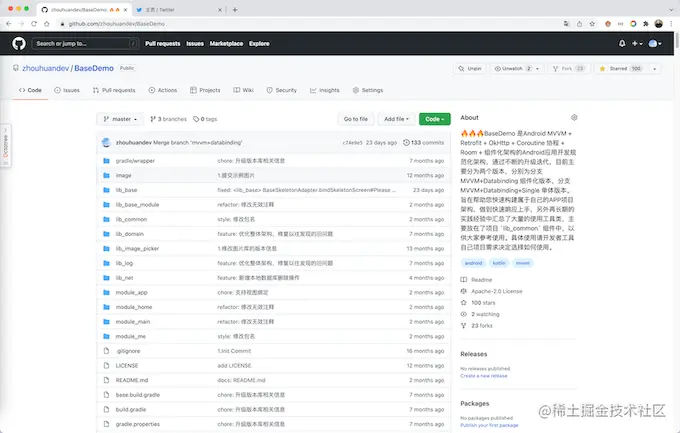The height and width of the screenshot is (433, 680).
Task: Open the Projects tab
Action: coord(205,90)
